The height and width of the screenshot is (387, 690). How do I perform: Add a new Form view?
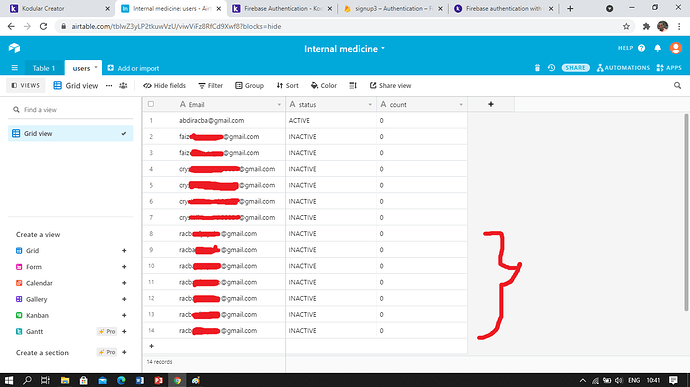point(124,267)
